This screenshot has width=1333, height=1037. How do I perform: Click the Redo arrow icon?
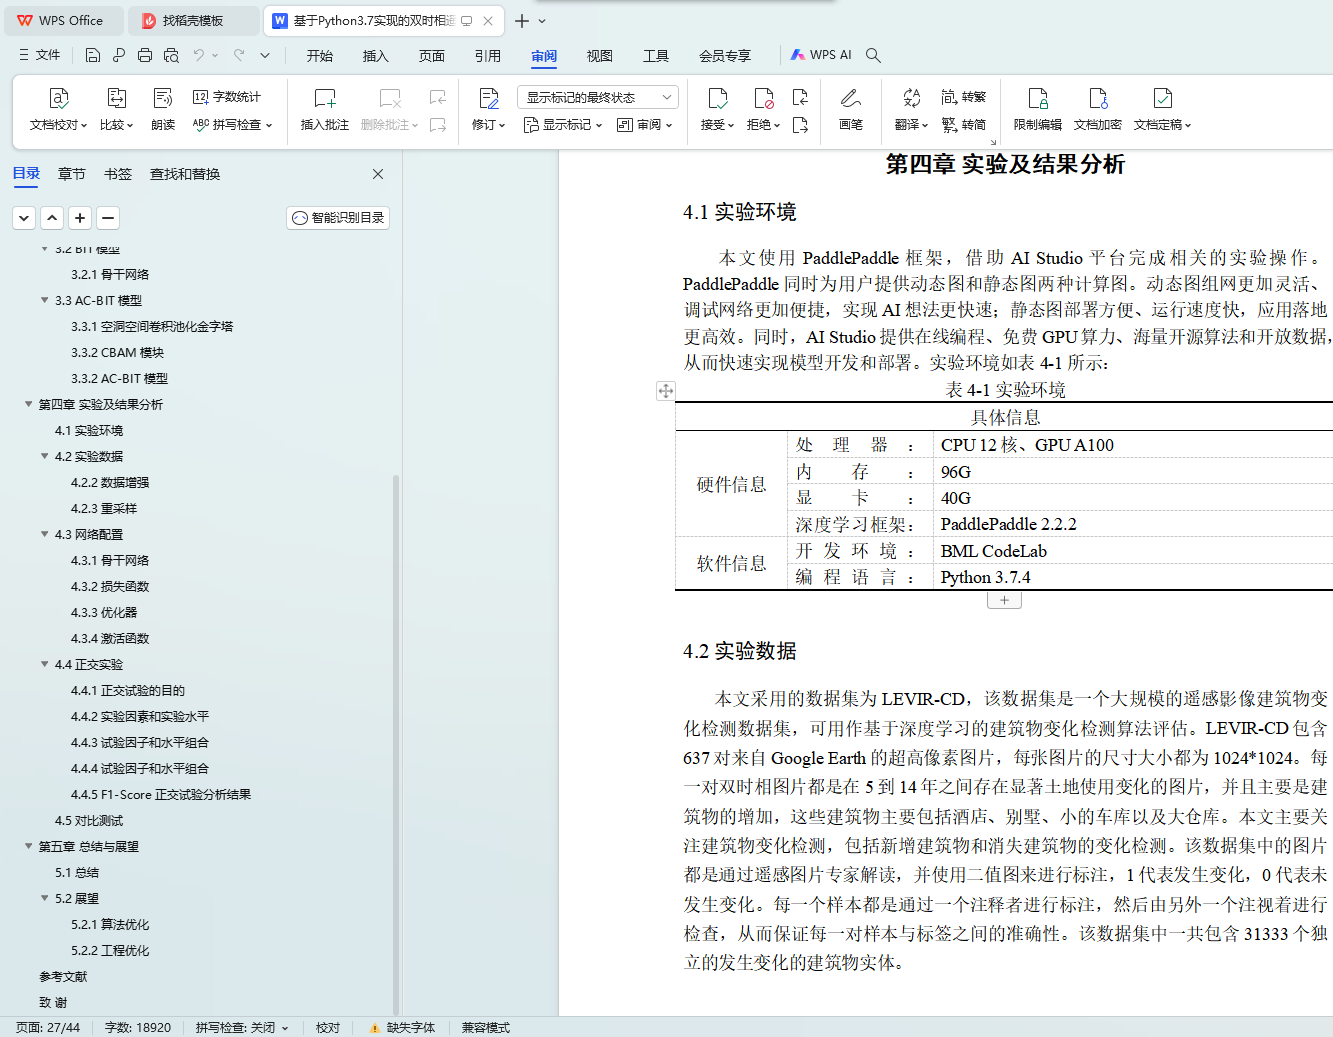pyautogui.click(x=239, y=55)
